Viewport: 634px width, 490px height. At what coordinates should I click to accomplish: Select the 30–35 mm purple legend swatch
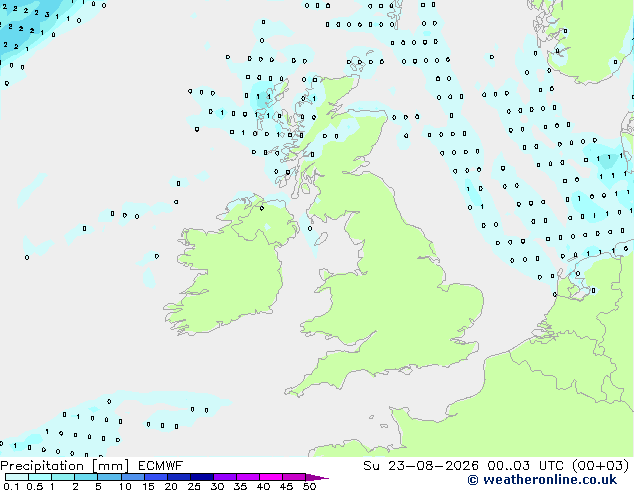(225, 477)
